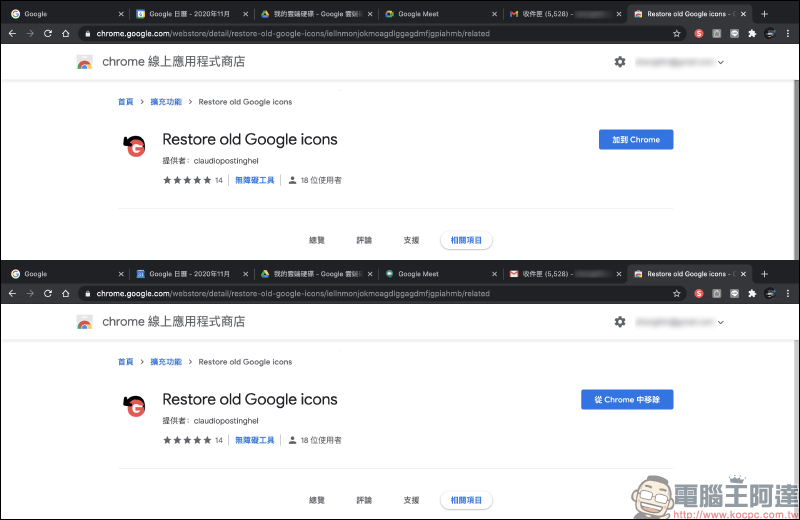Close Google 日曆 tab in bottom window
Image resolution: width=800 pixels, height=520 pixels.
245,274
